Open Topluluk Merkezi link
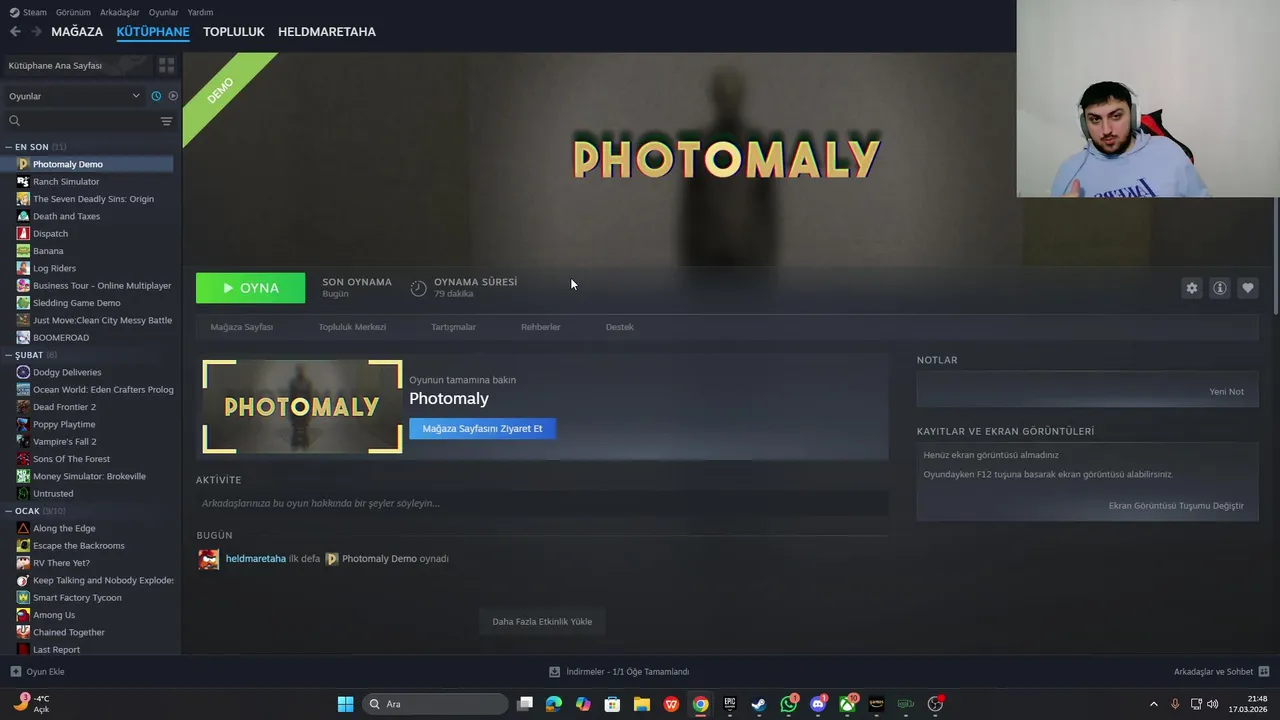1280x720 pixels. click(352, 327)
